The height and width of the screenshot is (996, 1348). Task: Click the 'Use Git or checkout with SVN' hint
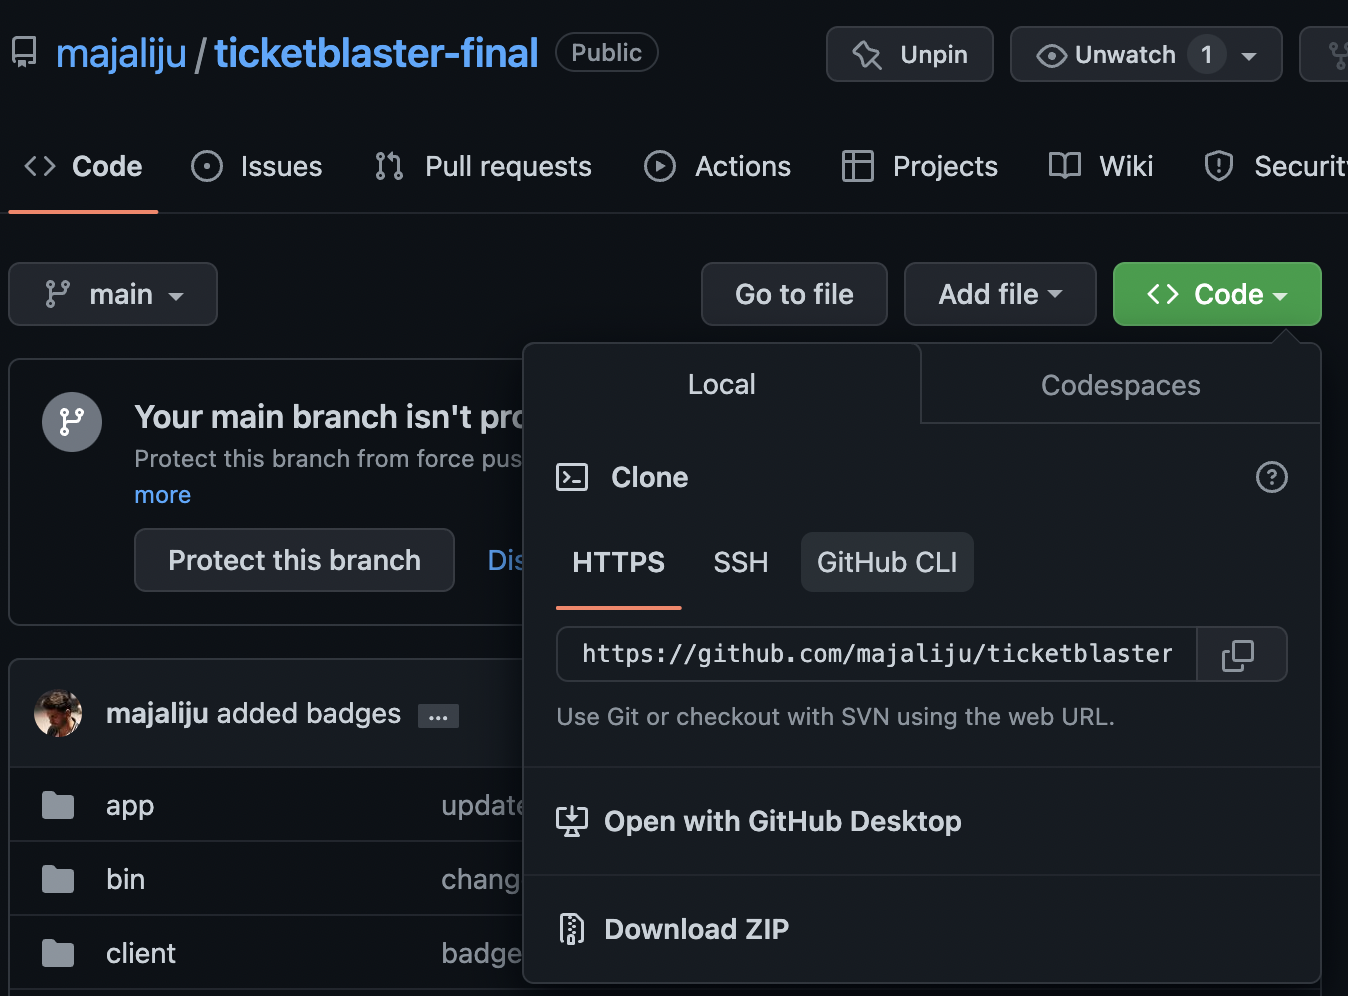pyautogui.click(x=835, y=717)
